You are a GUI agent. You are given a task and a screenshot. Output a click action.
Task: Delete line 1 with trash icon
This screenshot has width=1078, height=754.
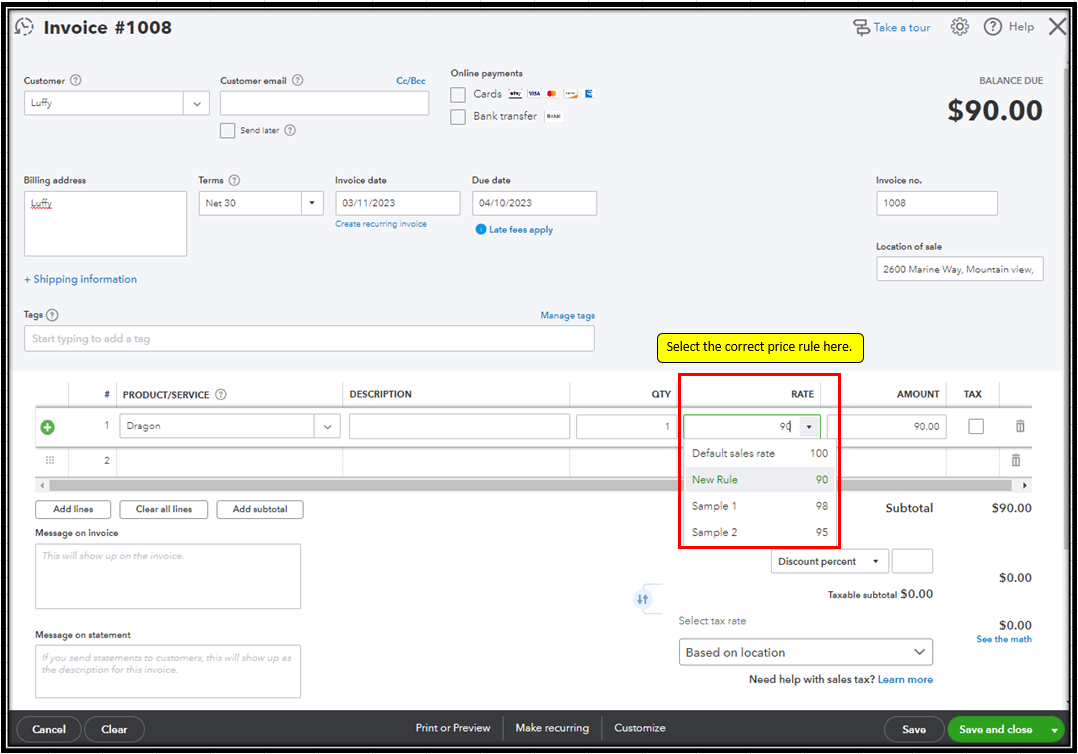(1020, 426)
